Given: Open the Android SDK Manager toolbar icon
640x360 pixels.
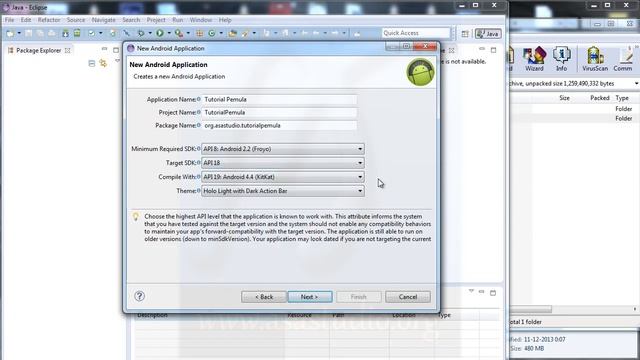Looking at the screenshot, I should pyautogui.click(x=65, y=33).
